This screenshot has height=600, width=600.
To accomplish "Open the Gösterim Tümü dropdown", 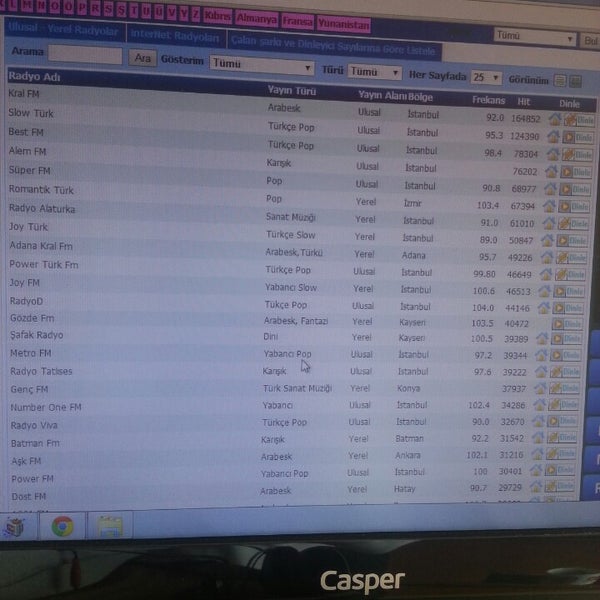I will pyautogui.click(x=262, y=65).
